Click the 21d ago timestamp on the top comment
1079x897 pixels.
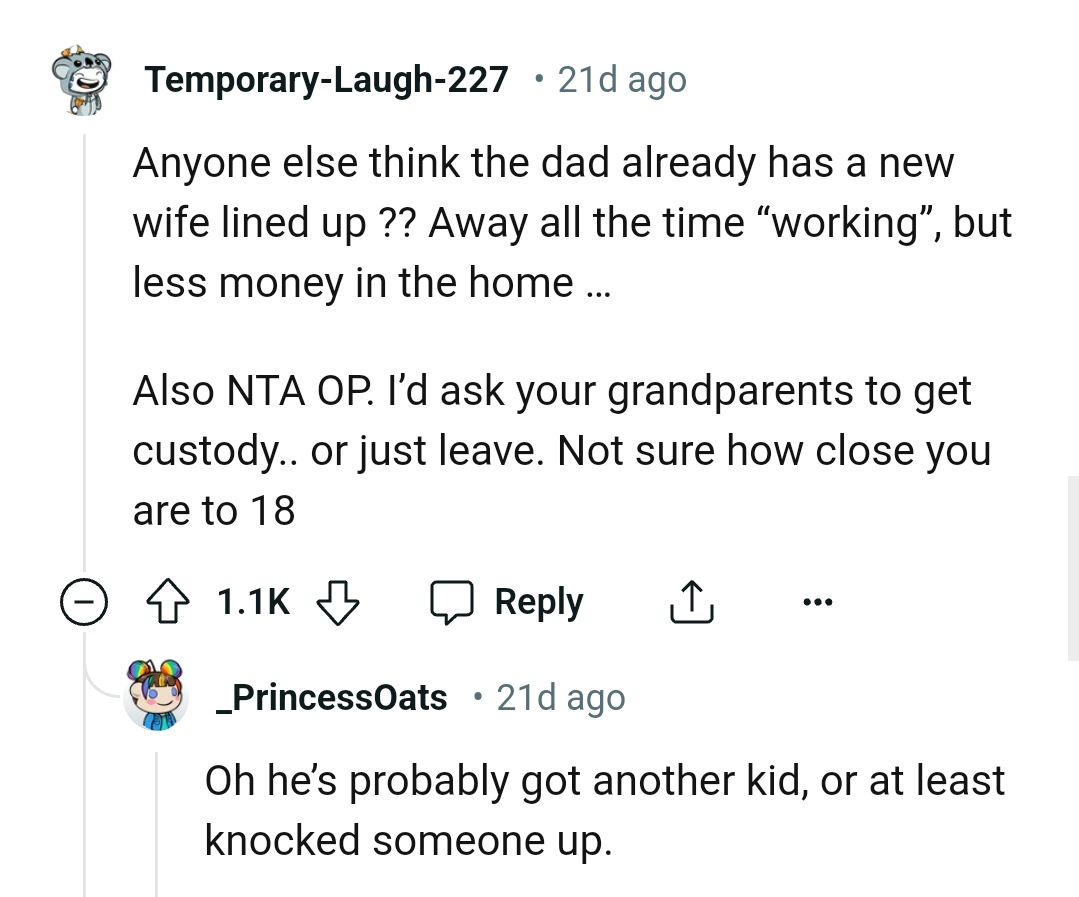(x=618, y=79)
